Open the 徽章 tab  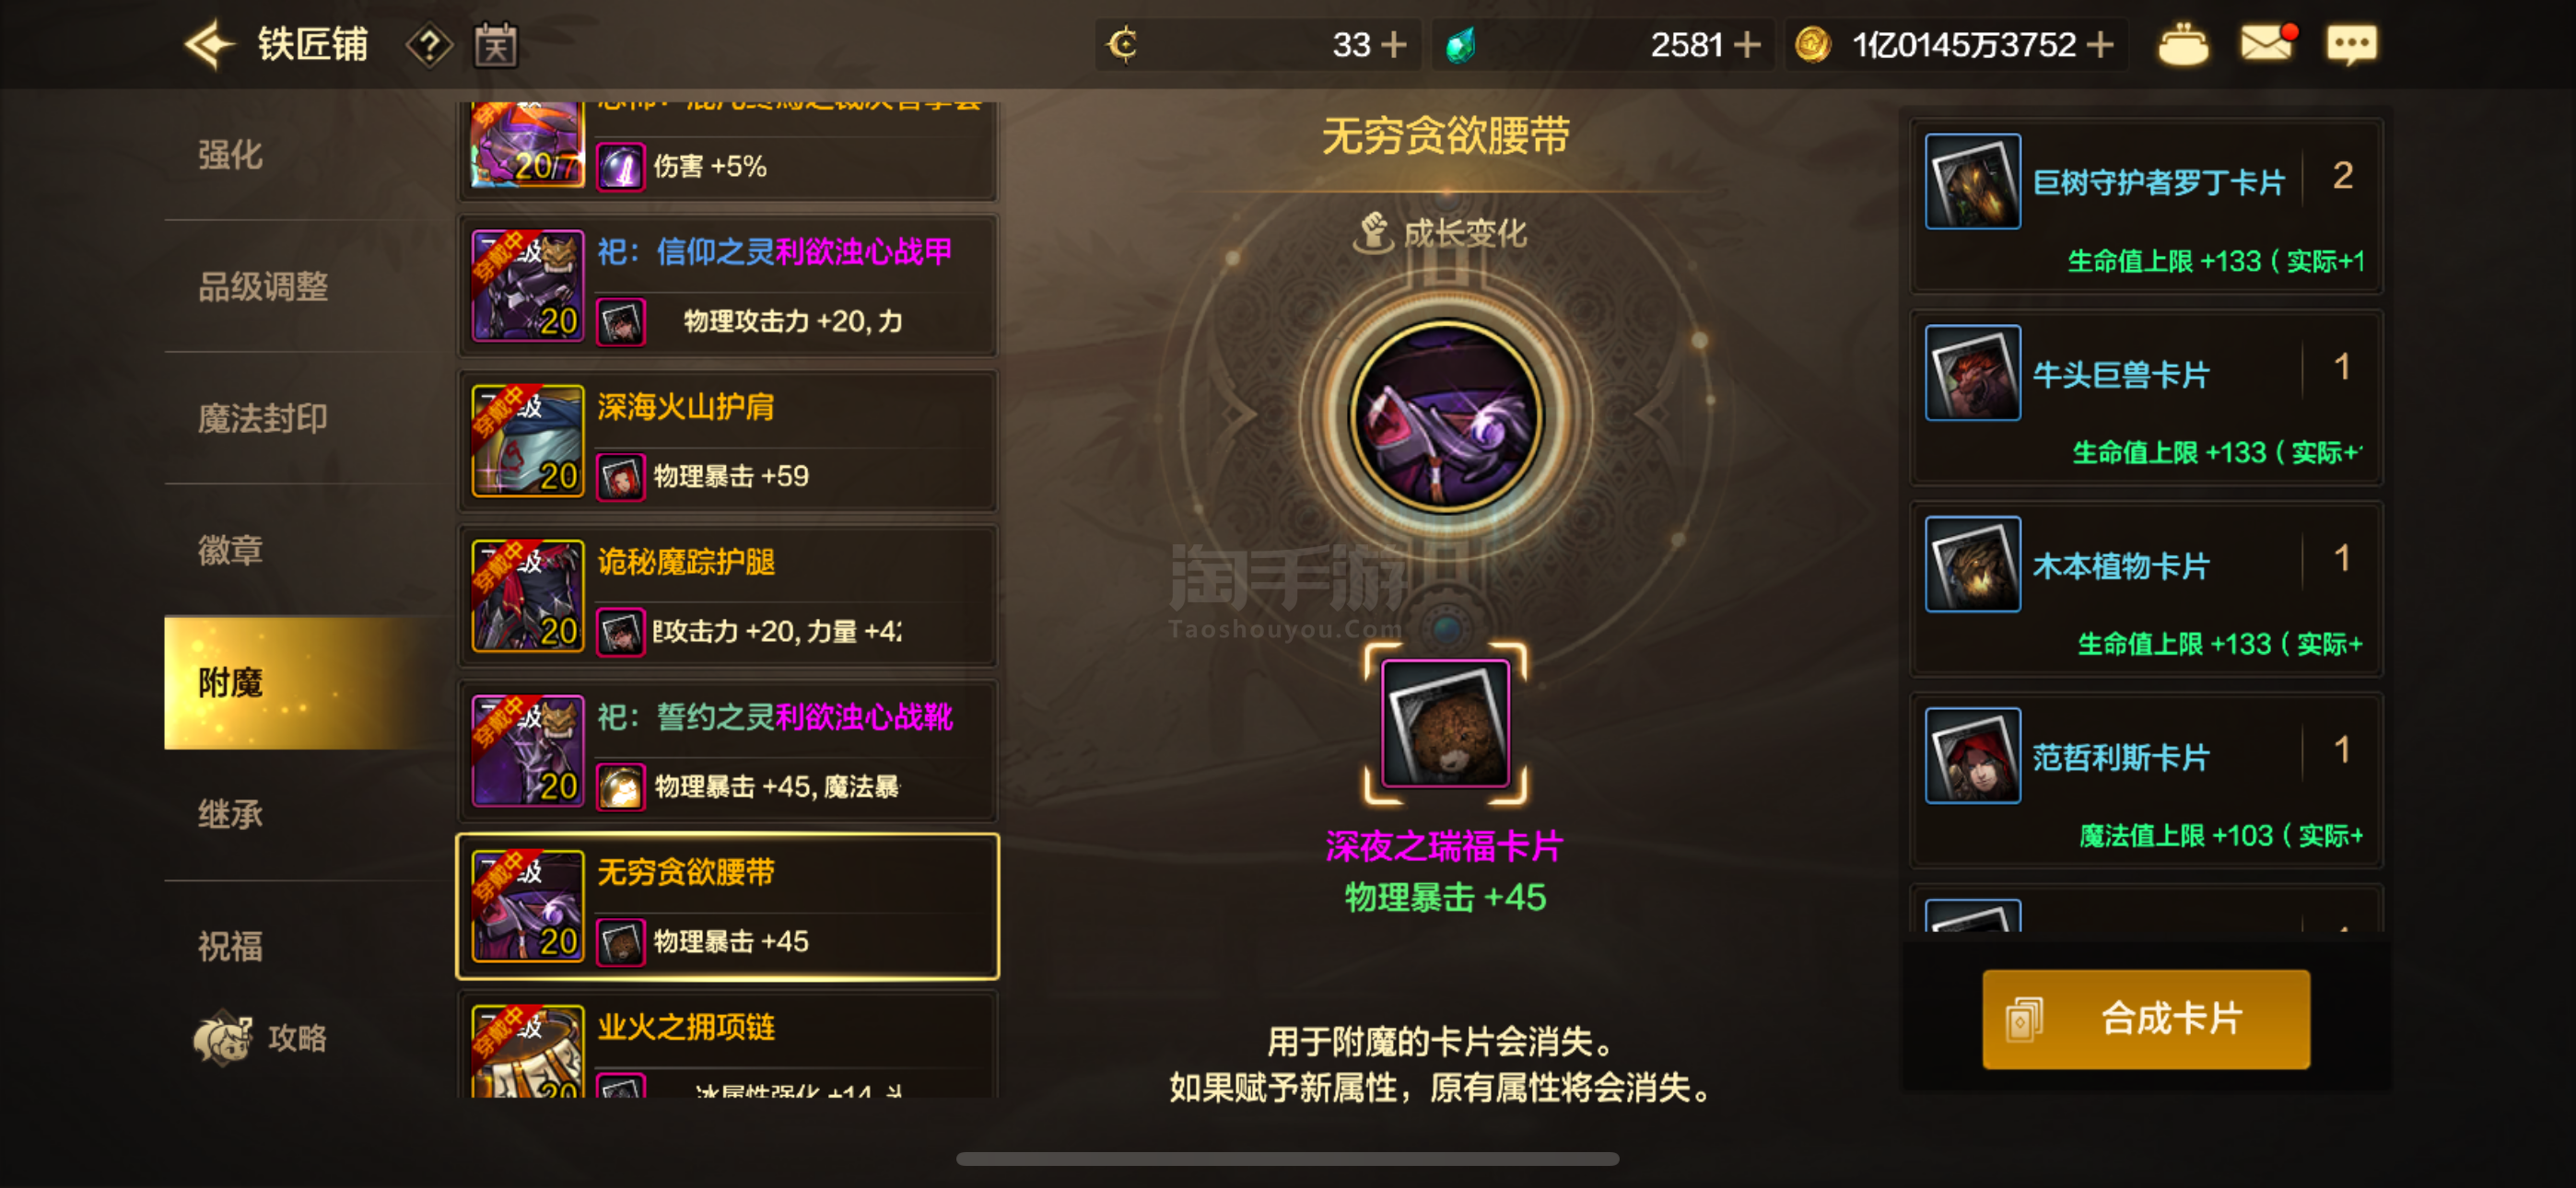tap(231, 550)
